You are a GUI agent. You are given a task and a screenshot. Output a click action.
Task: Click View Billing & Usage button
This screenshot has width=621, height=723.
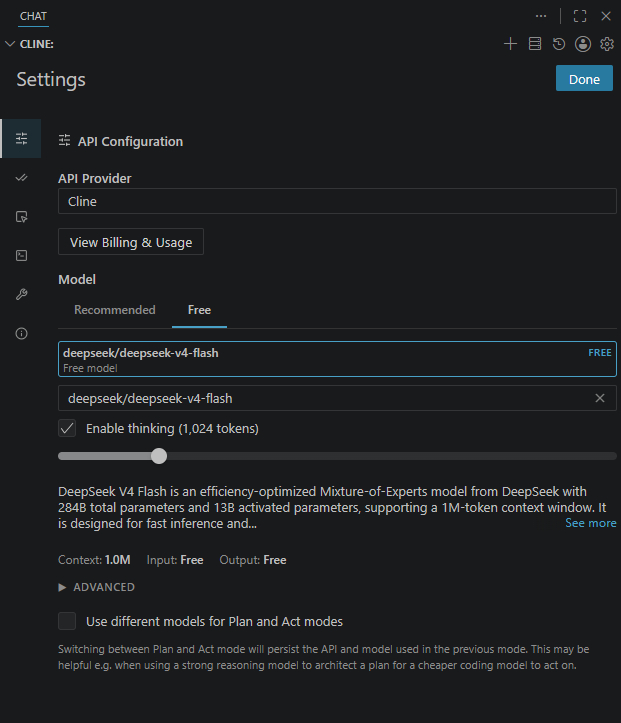[131, 242]
